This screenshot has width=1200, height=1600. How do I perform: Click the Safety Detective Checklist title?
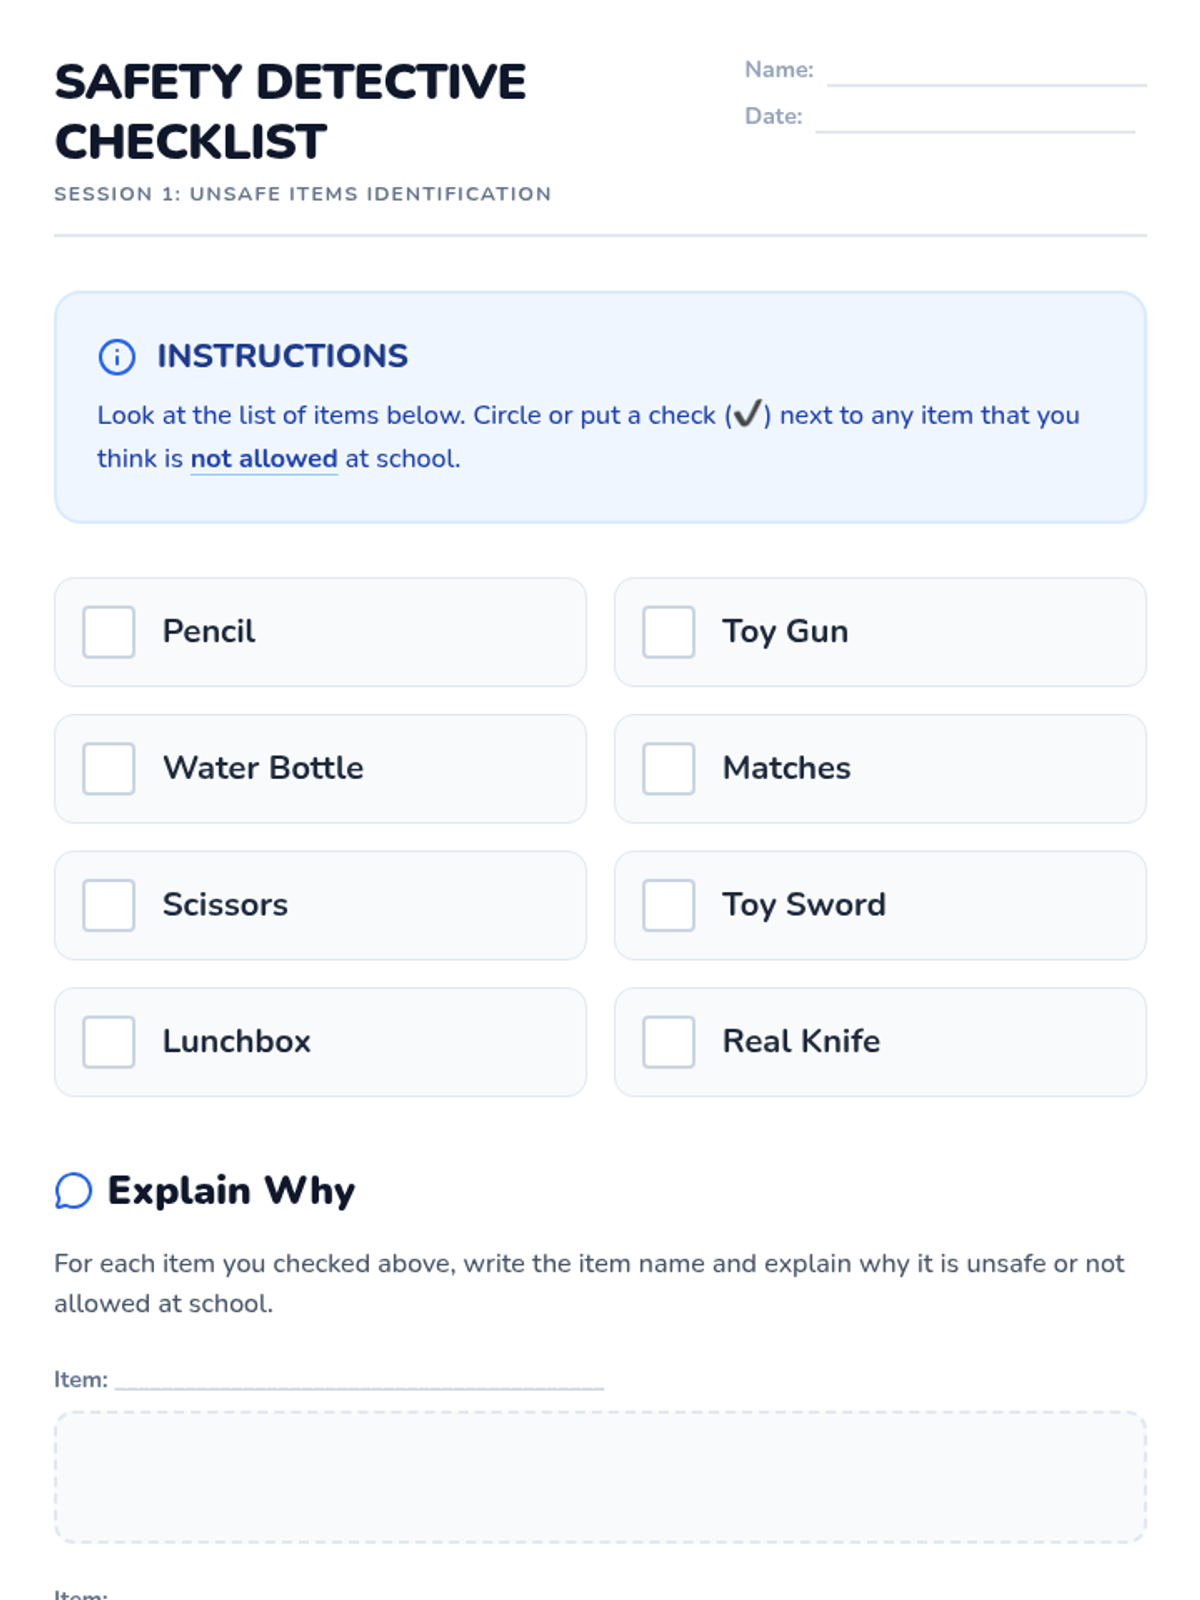coord(290,111)
